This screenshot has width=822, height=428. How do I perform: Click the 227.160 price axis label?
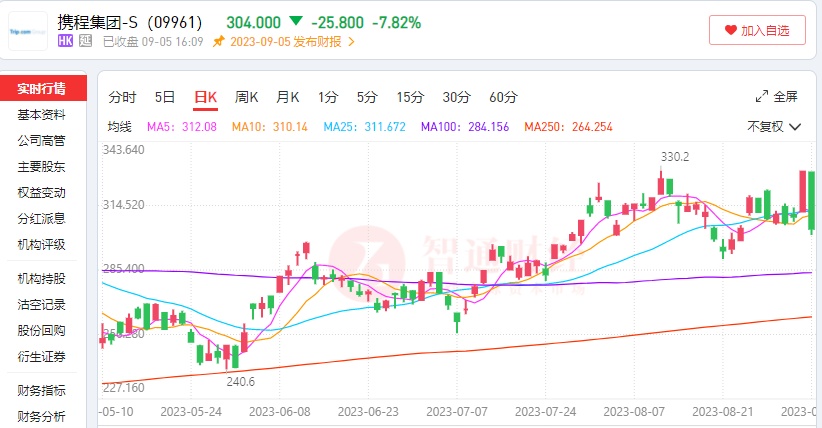[x=123, y=388]
